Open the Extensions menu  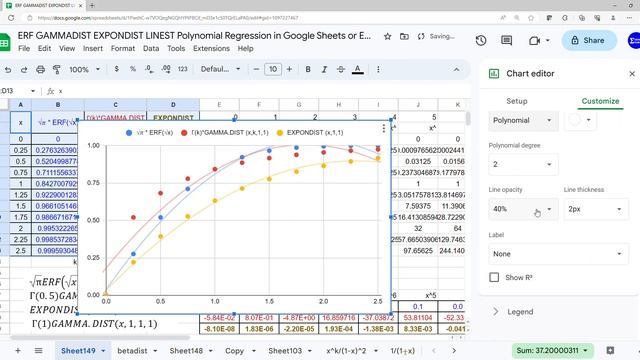[211, 48]
